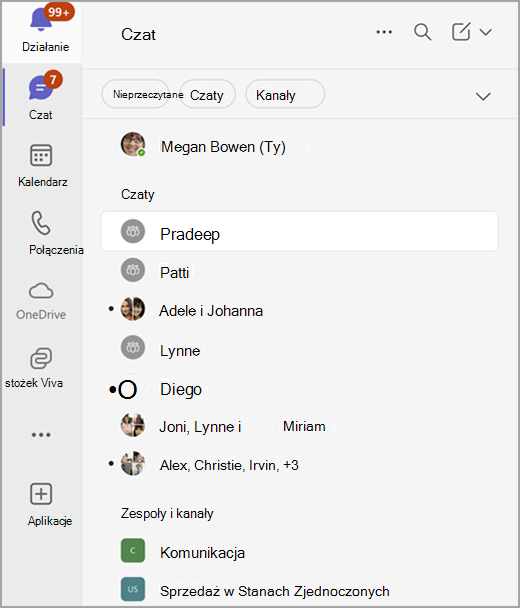520x608 pixels.
Task: Click the Lynne group avatar icon
Action: pos(133,347)
